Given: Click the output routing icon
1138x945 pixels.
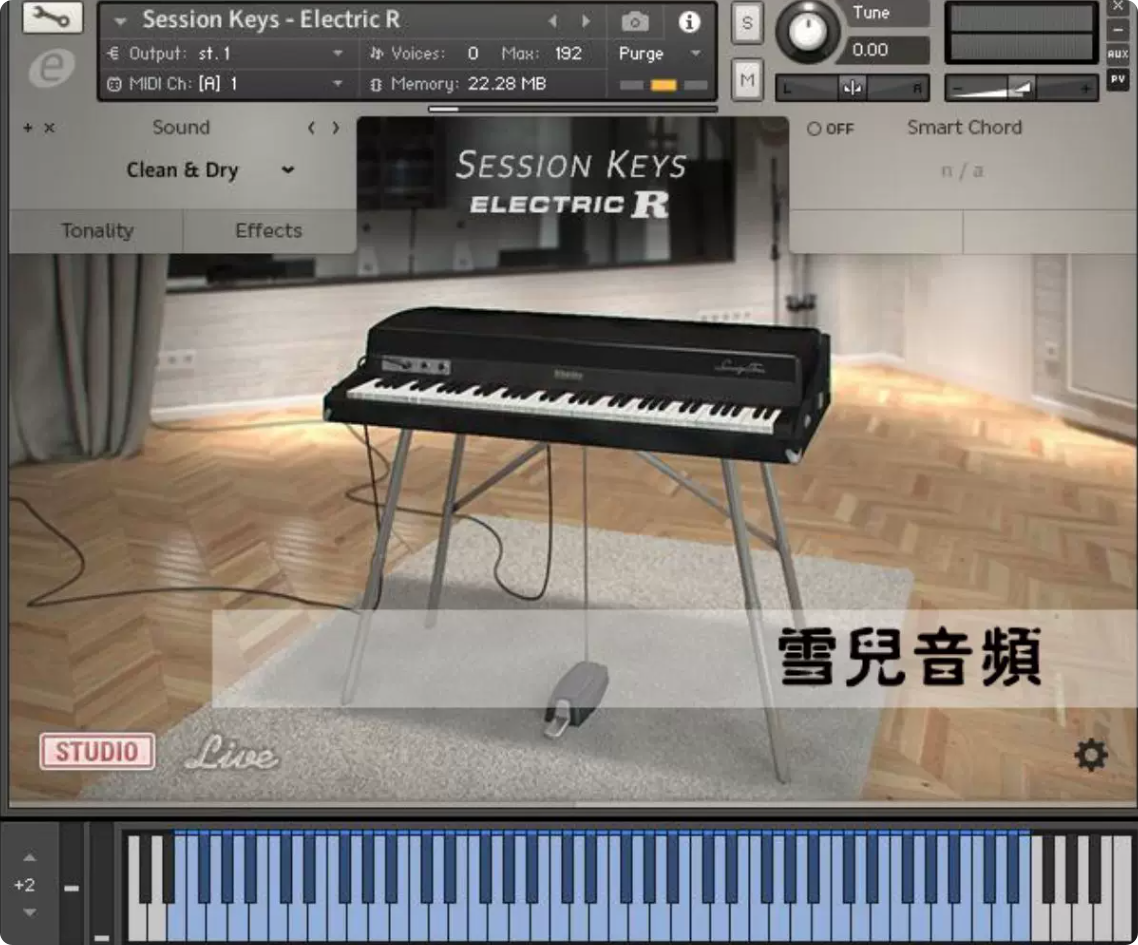Looking at the screenshot, I should click(x=113, y=53).
